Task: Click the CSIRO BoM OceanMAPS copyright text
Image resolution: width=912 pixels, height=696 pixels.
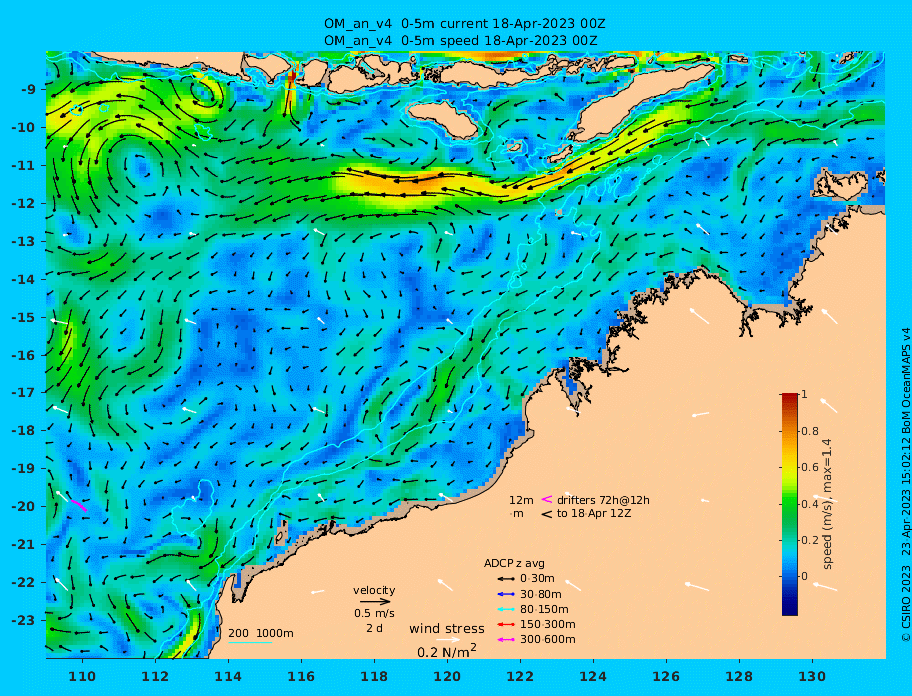Action: coord(905,484)
